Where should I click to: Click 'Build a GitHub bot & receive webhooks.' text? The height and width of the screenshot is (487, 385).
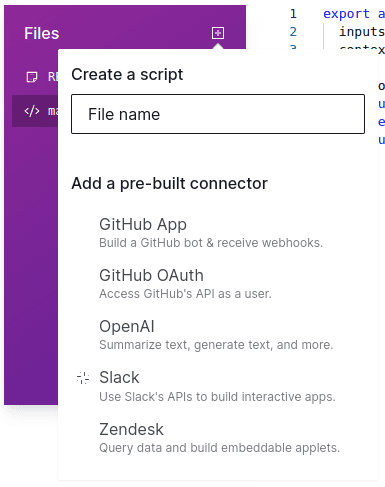tap(211, 243)
